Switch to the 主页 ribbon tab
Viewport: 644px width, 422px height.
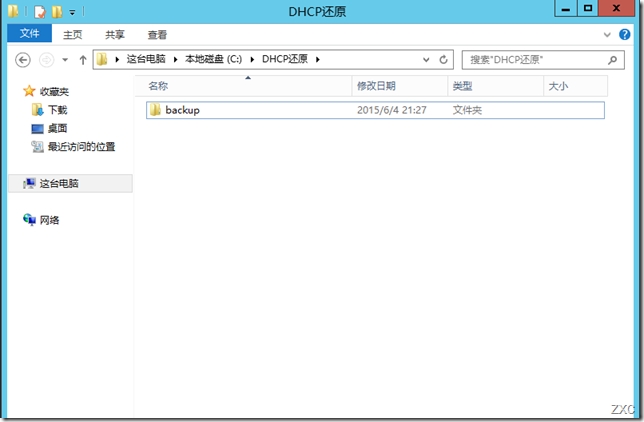[73, 35]
